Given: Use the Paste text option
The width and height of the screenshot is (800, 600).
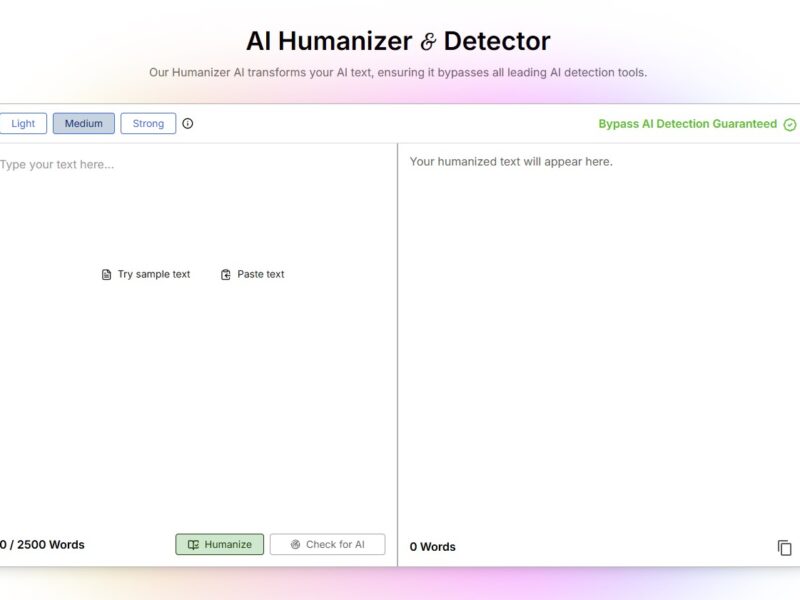Looking at the screenshot, I should click(260, 274).
